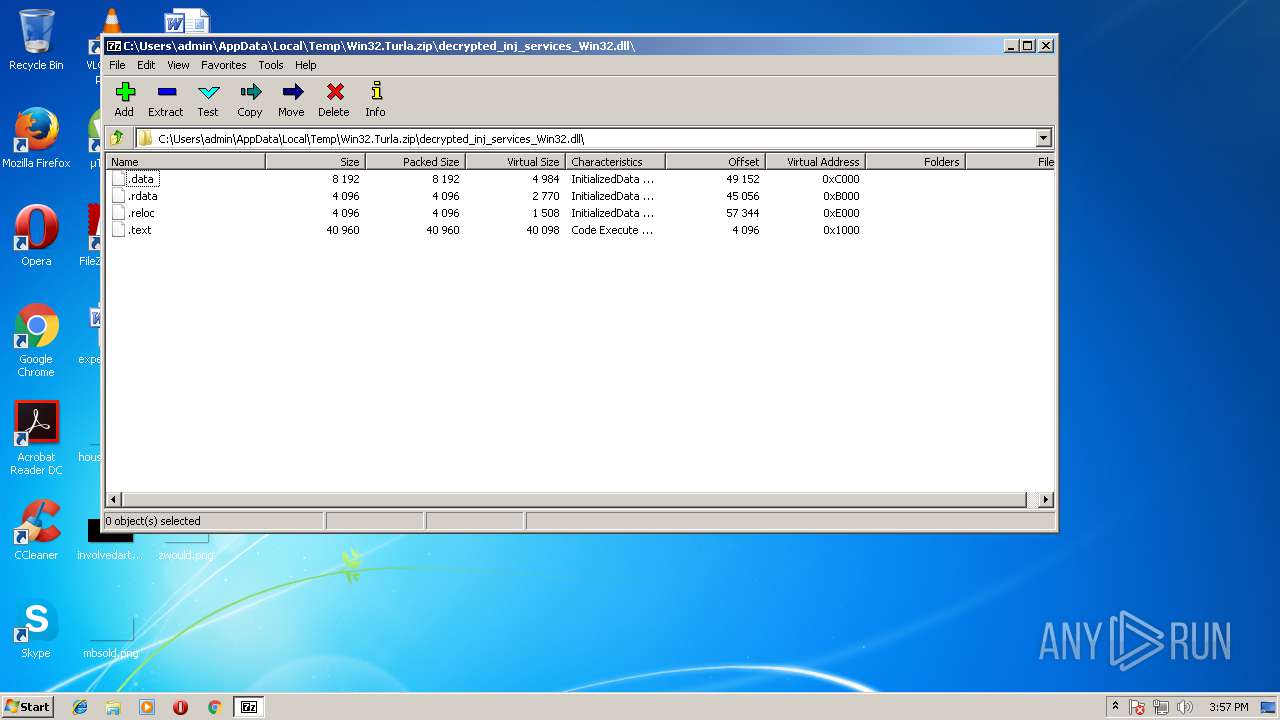Click the Extract toolbar icon
Viewport: 1280px width, 720px height.
166,99
